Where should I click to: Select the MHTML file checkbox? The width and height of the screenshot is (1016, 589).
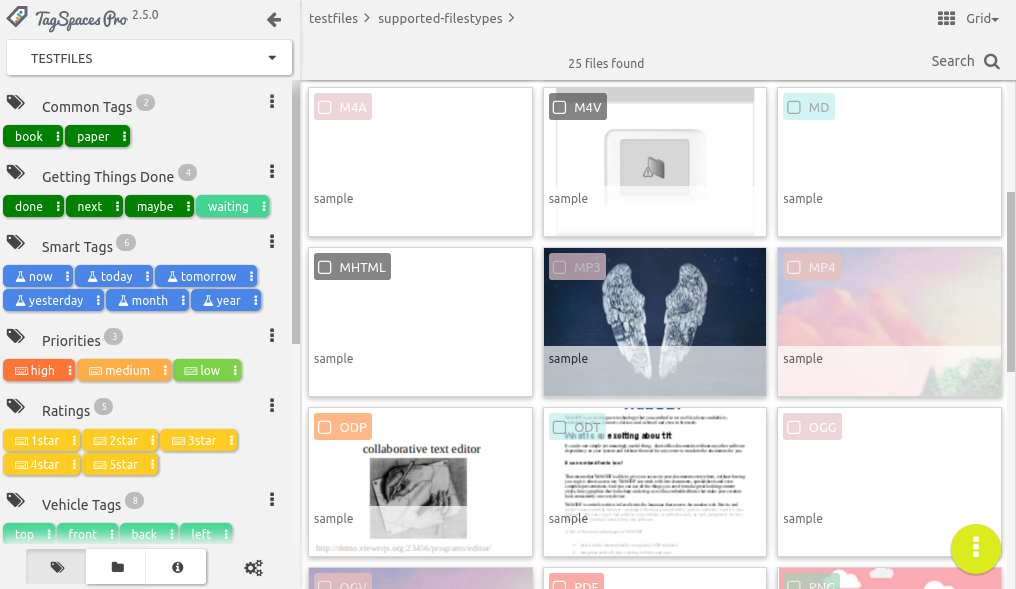325,267
